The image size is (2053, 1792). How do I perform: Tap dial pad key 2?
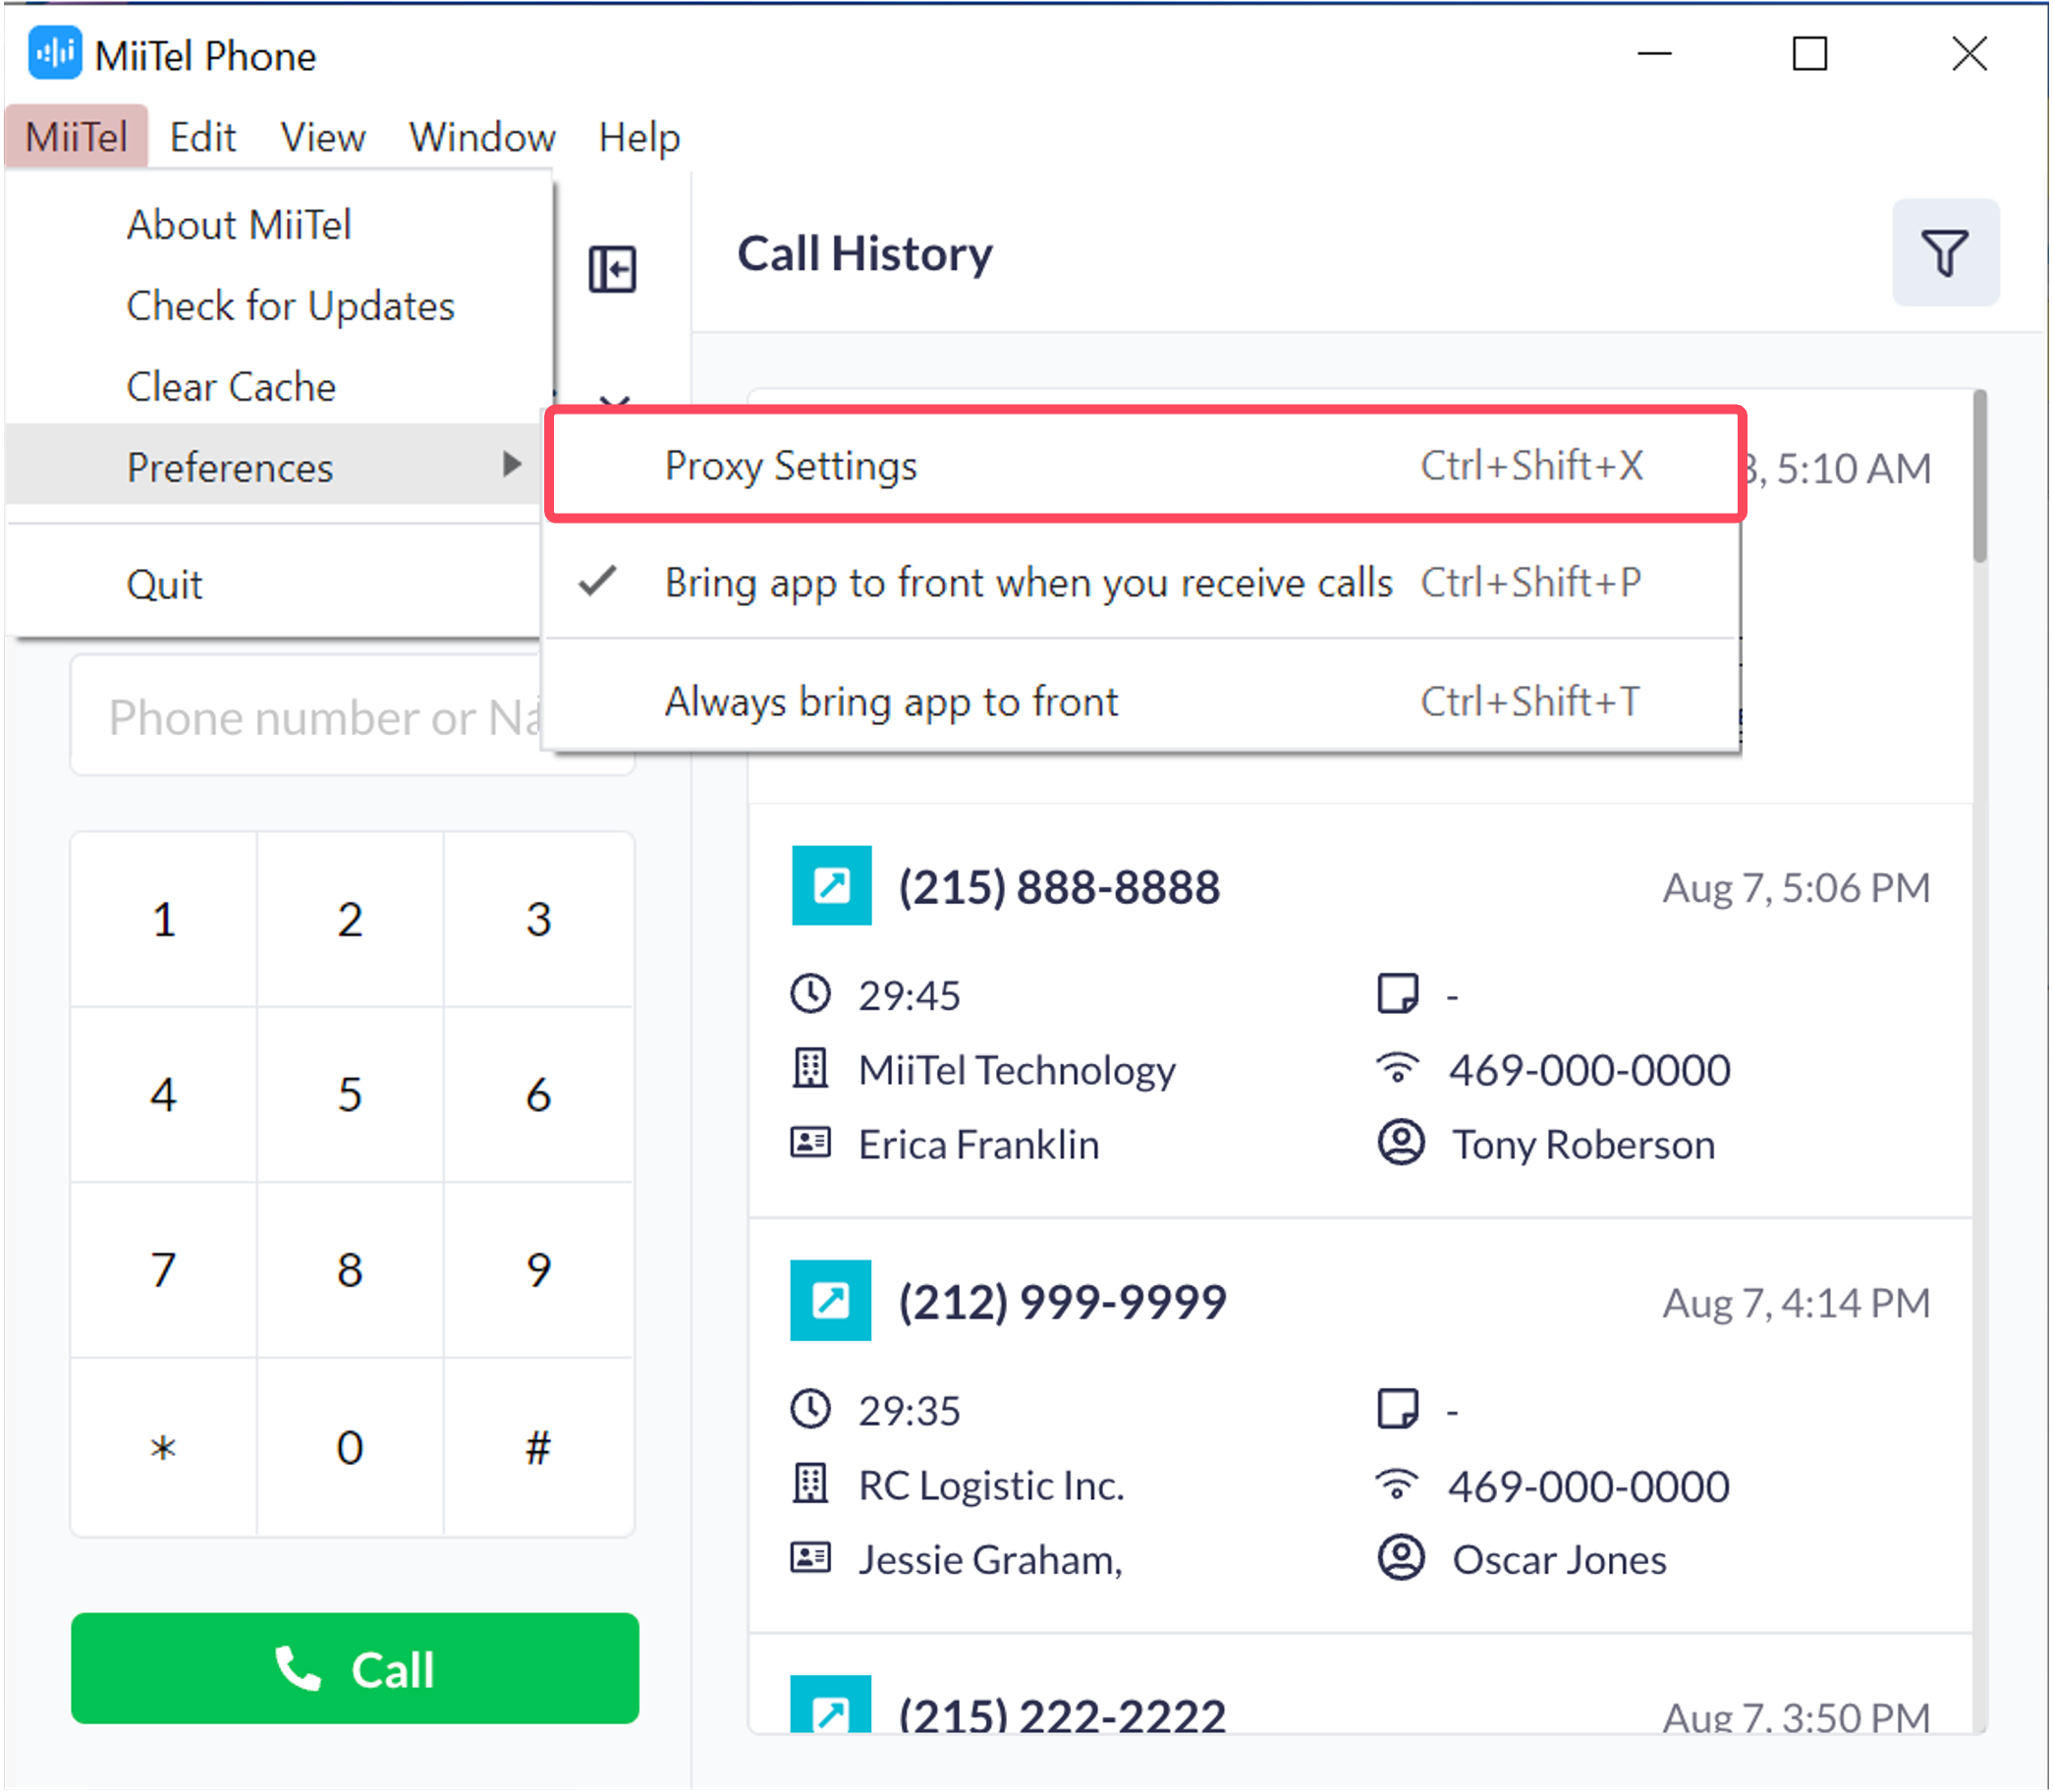(x=350, y=919)
